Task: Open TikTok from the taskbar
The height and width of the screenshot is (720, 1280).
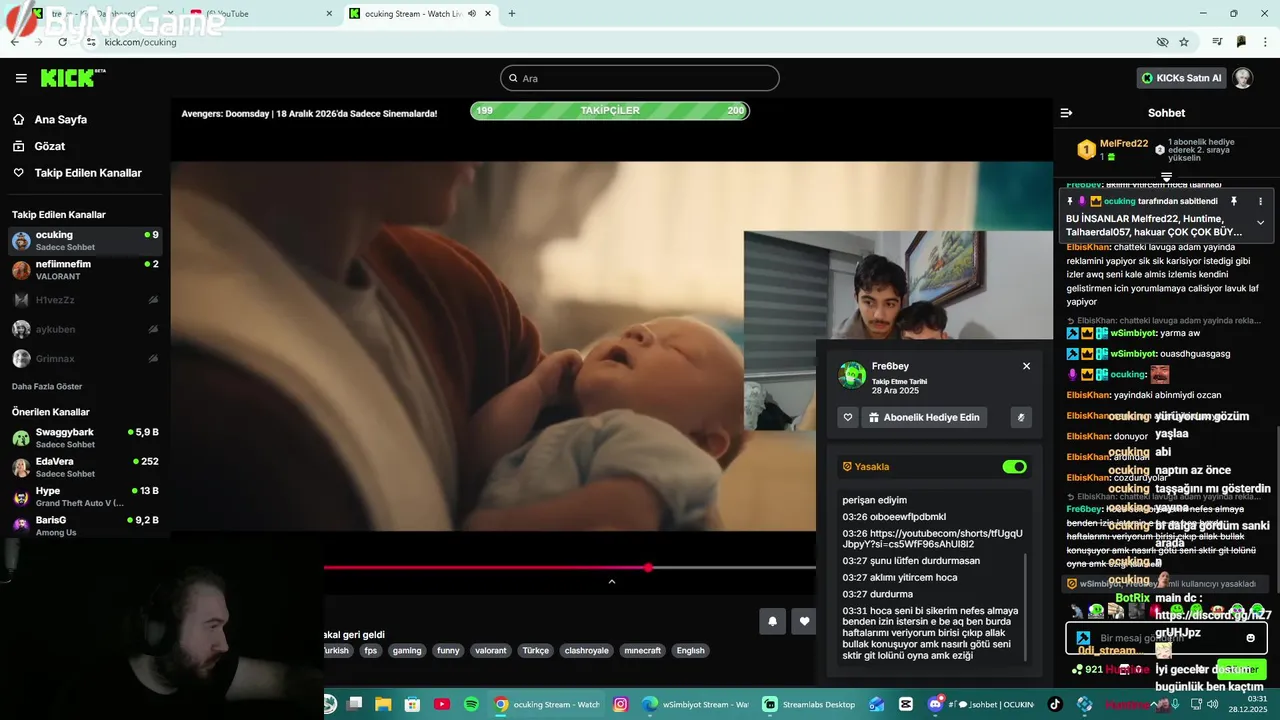Action: tap(1054, 704)
